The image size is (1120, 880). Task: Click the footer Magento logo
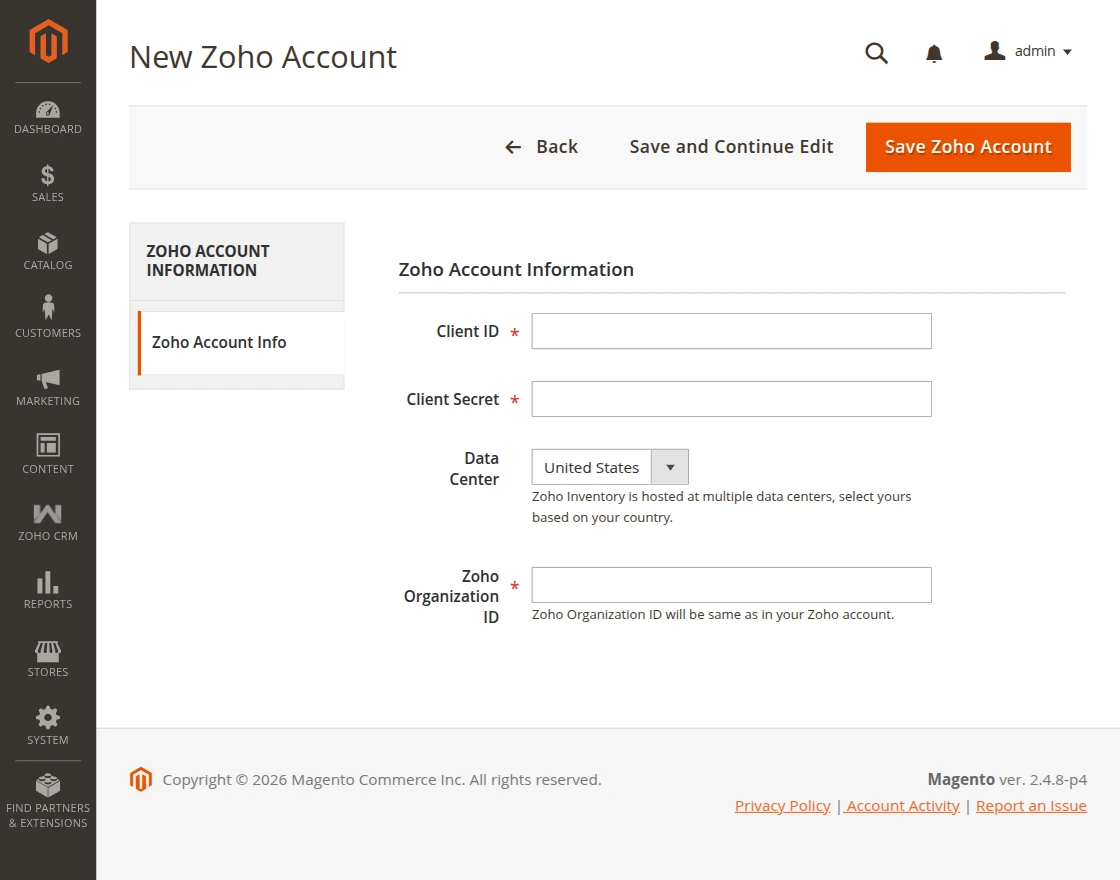141,779
